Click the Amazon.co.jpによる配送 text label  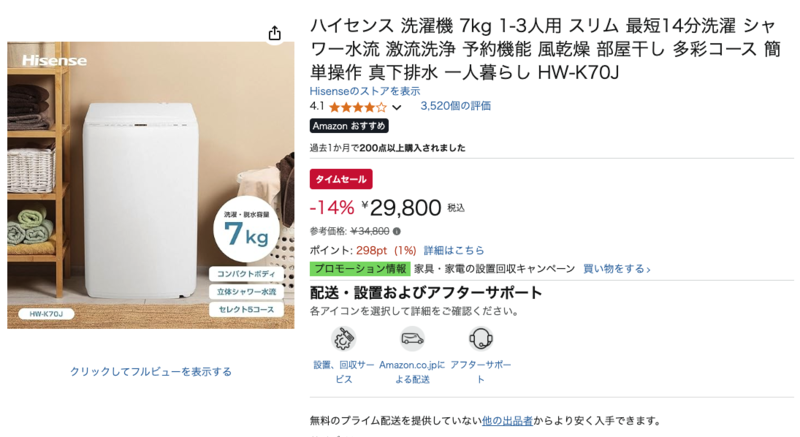(x=412, y=372)
